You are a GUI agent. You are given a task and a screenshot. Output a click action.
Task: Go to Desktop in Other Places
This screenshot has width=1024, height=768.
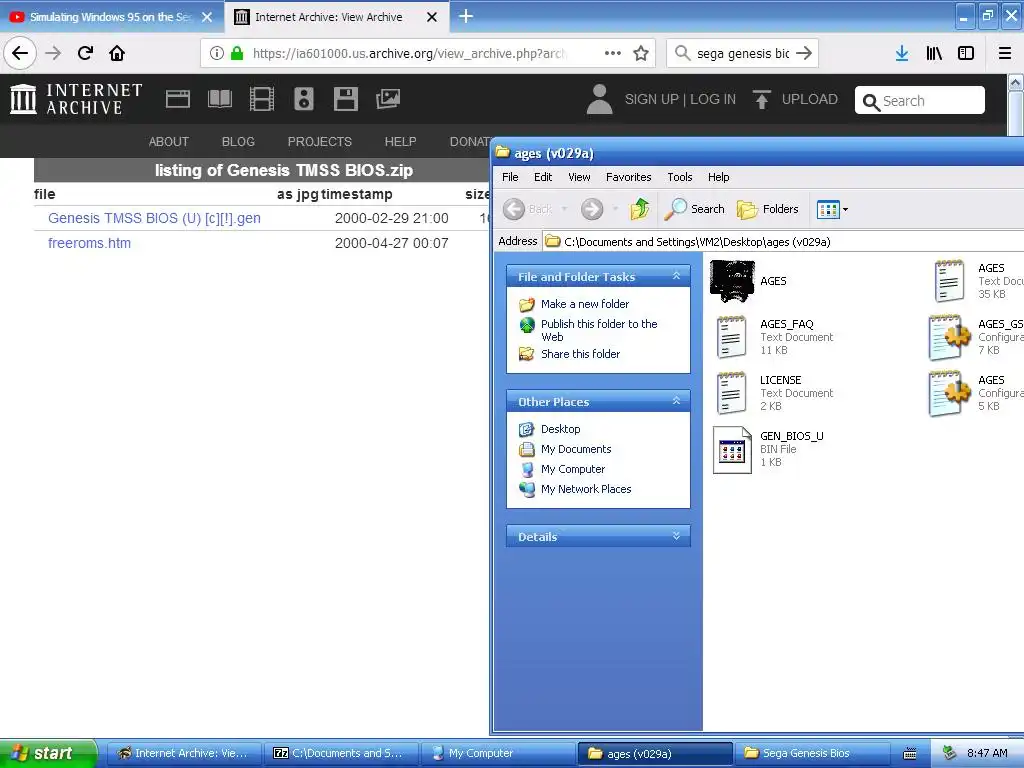coord(560,429)
